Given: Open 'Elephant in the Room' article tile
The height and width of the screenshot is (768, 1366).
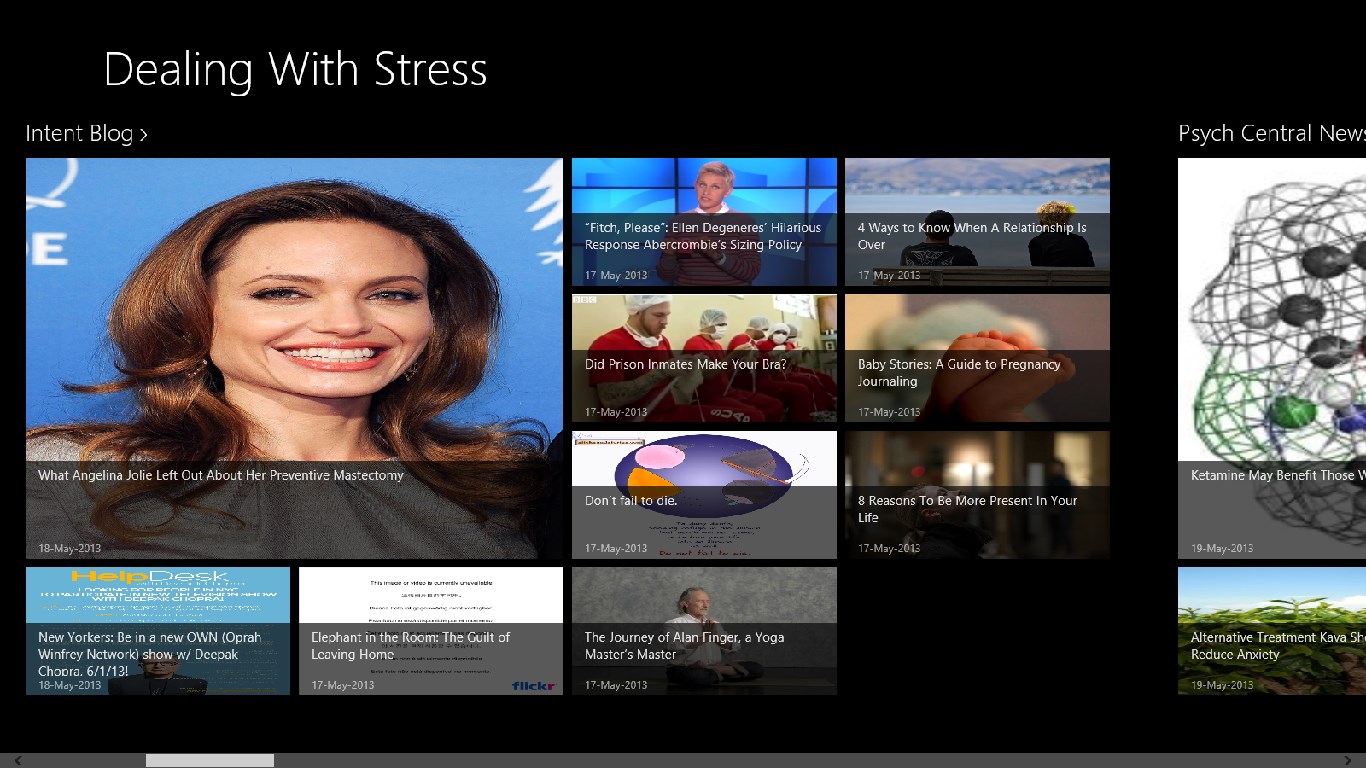Looking at the screenshot, I should (x=431, y=631).
